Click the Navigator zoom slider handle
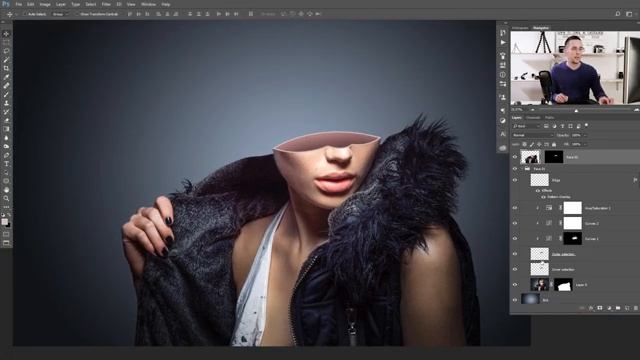This screenshot has height=360, width=640. coord(576,110)
